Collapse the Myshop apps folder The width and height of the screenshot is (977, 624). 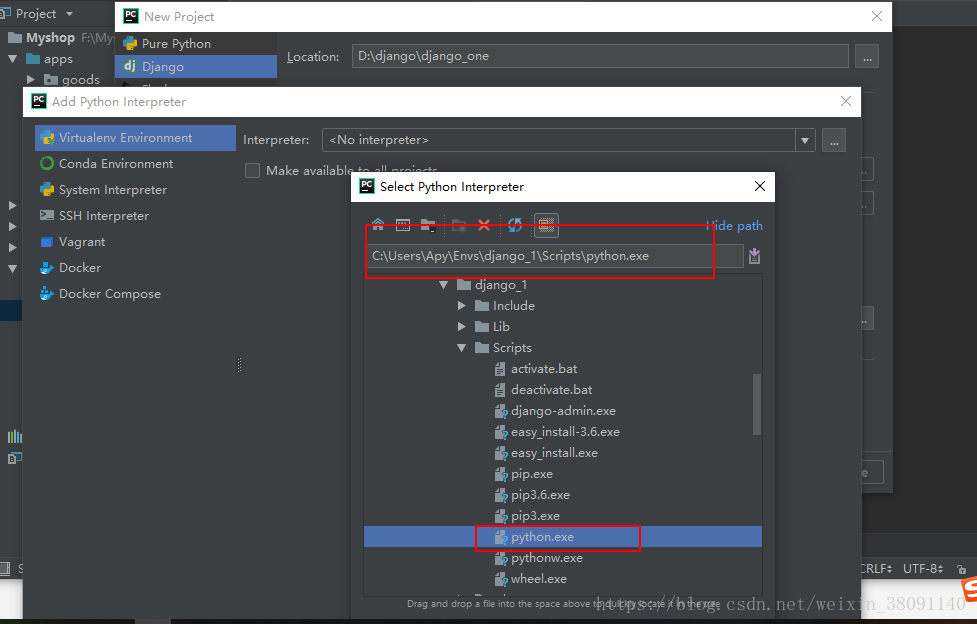coord(12,59)
